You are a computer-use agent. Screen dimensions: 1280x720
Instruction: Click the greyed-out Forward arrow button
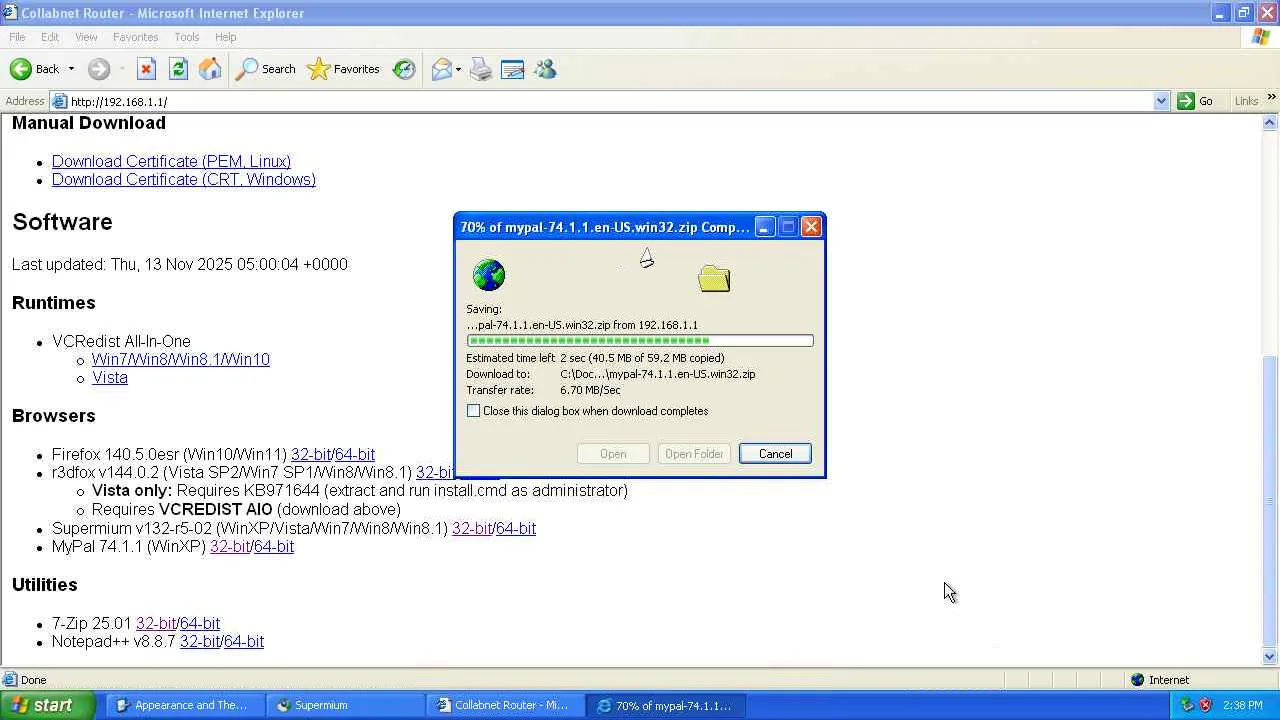98,69
